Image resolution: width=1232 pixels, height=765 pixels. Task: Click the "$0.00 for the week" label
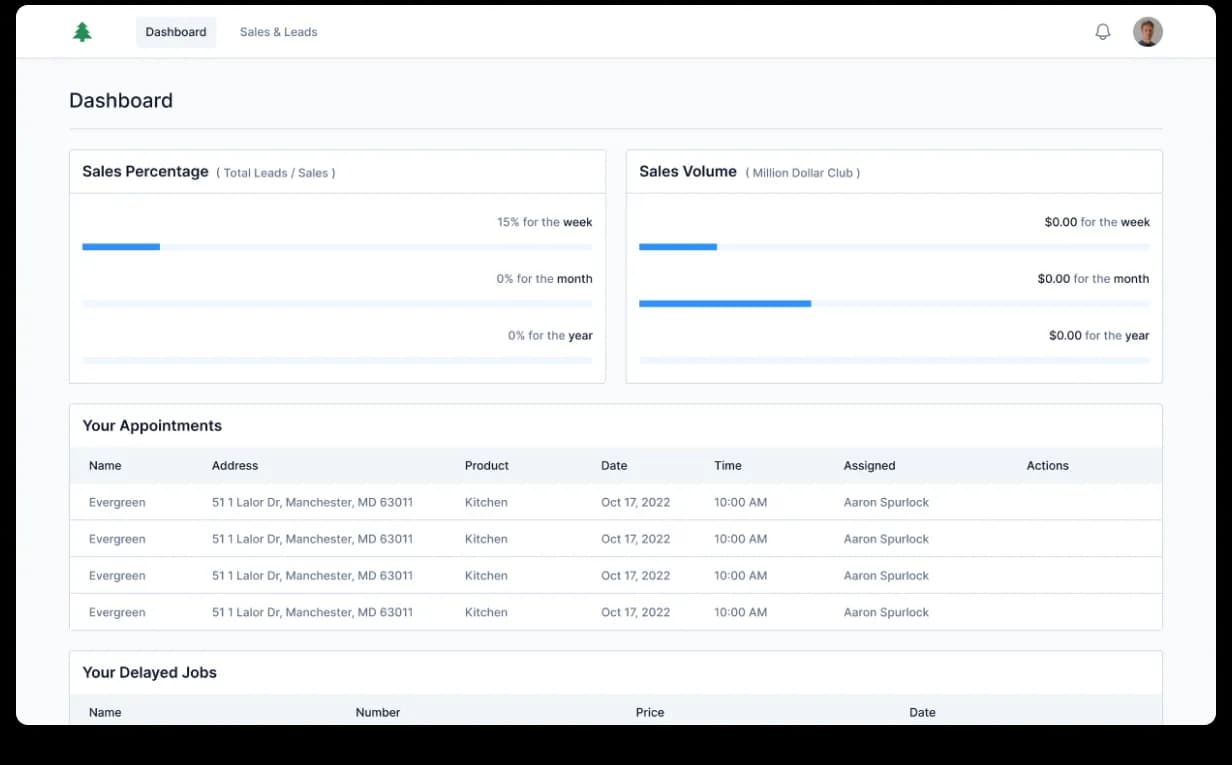pyautogui.click(x=1097, y=222)
